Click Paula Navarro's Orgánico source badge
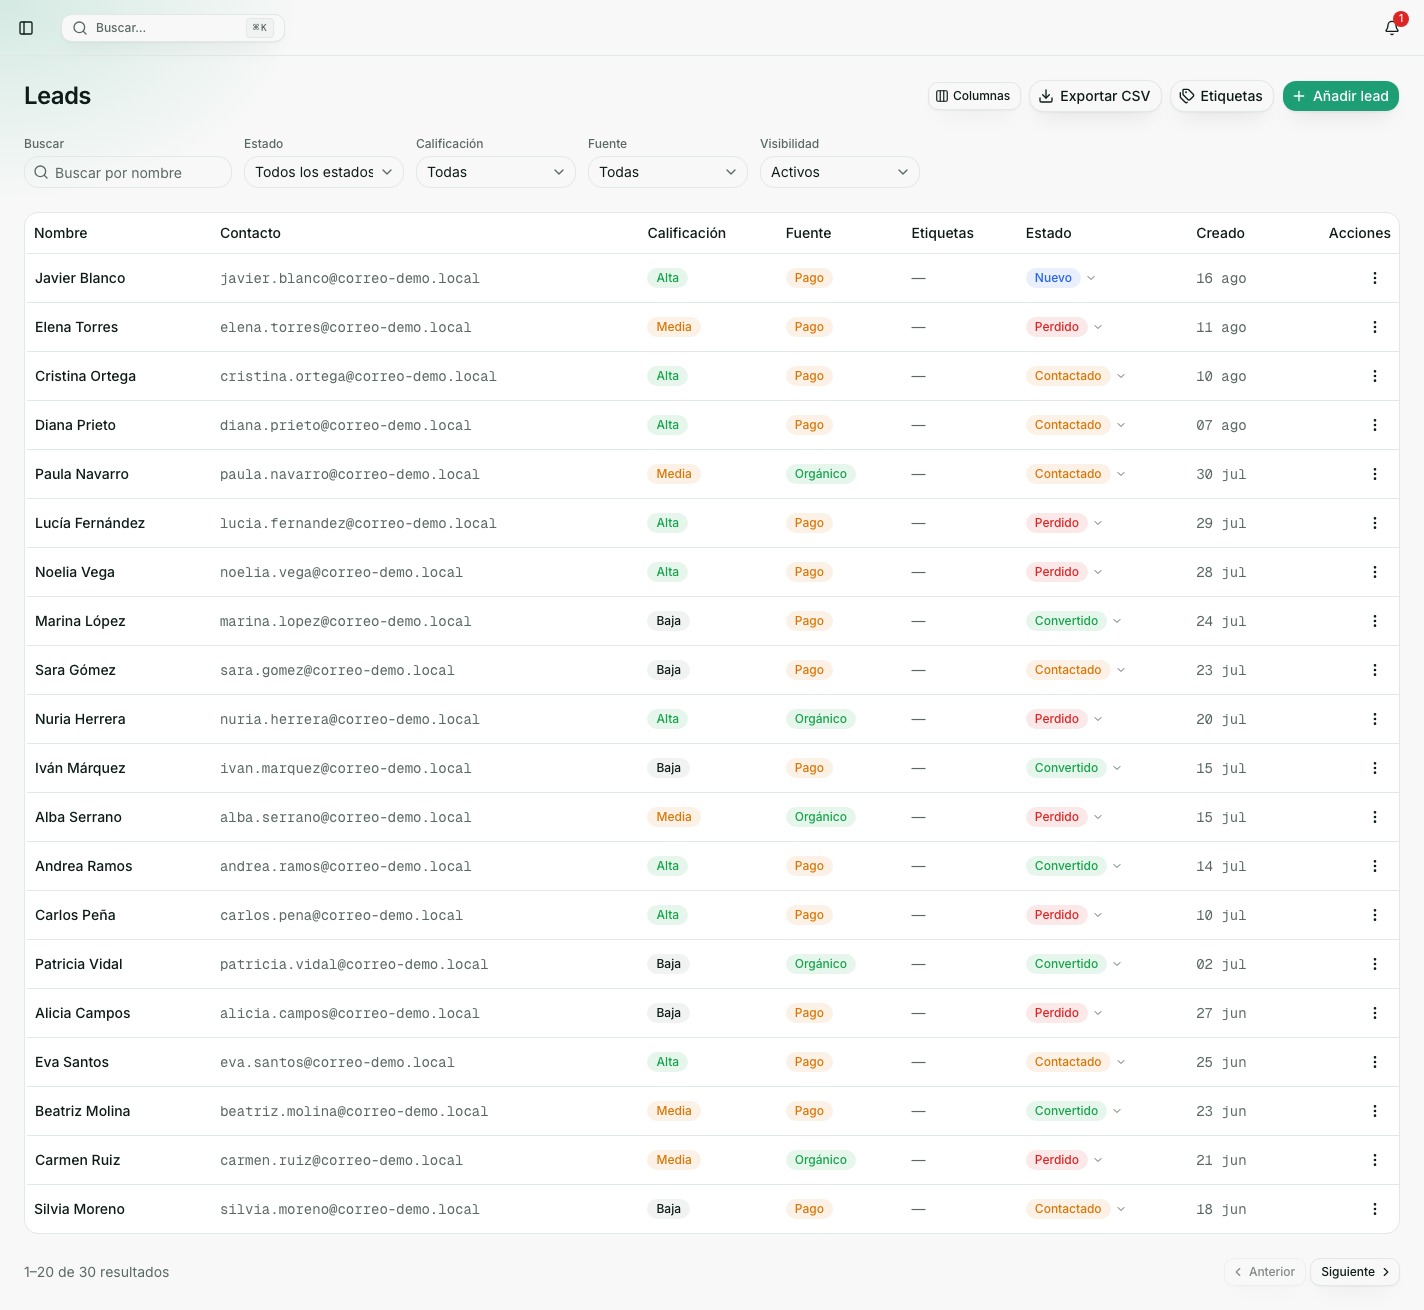 (821, 474)
